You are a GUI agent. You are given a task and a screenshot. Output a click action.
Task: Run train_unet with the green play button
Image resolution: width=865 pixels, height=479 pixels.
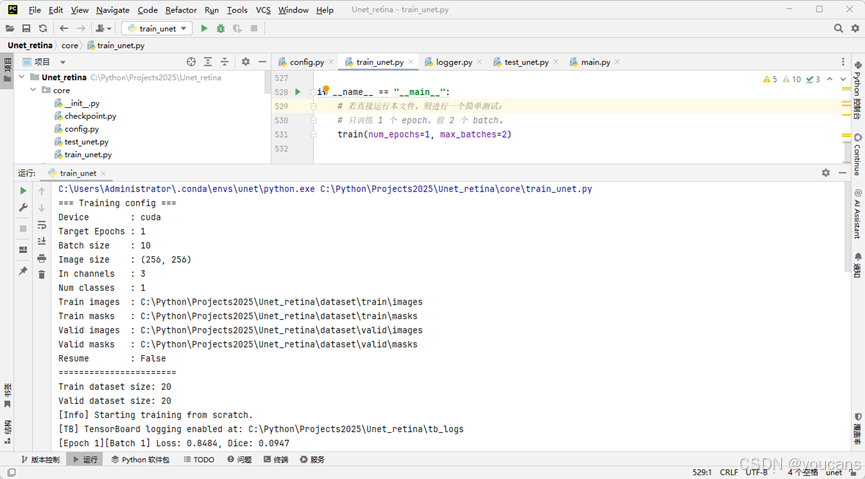204,28
